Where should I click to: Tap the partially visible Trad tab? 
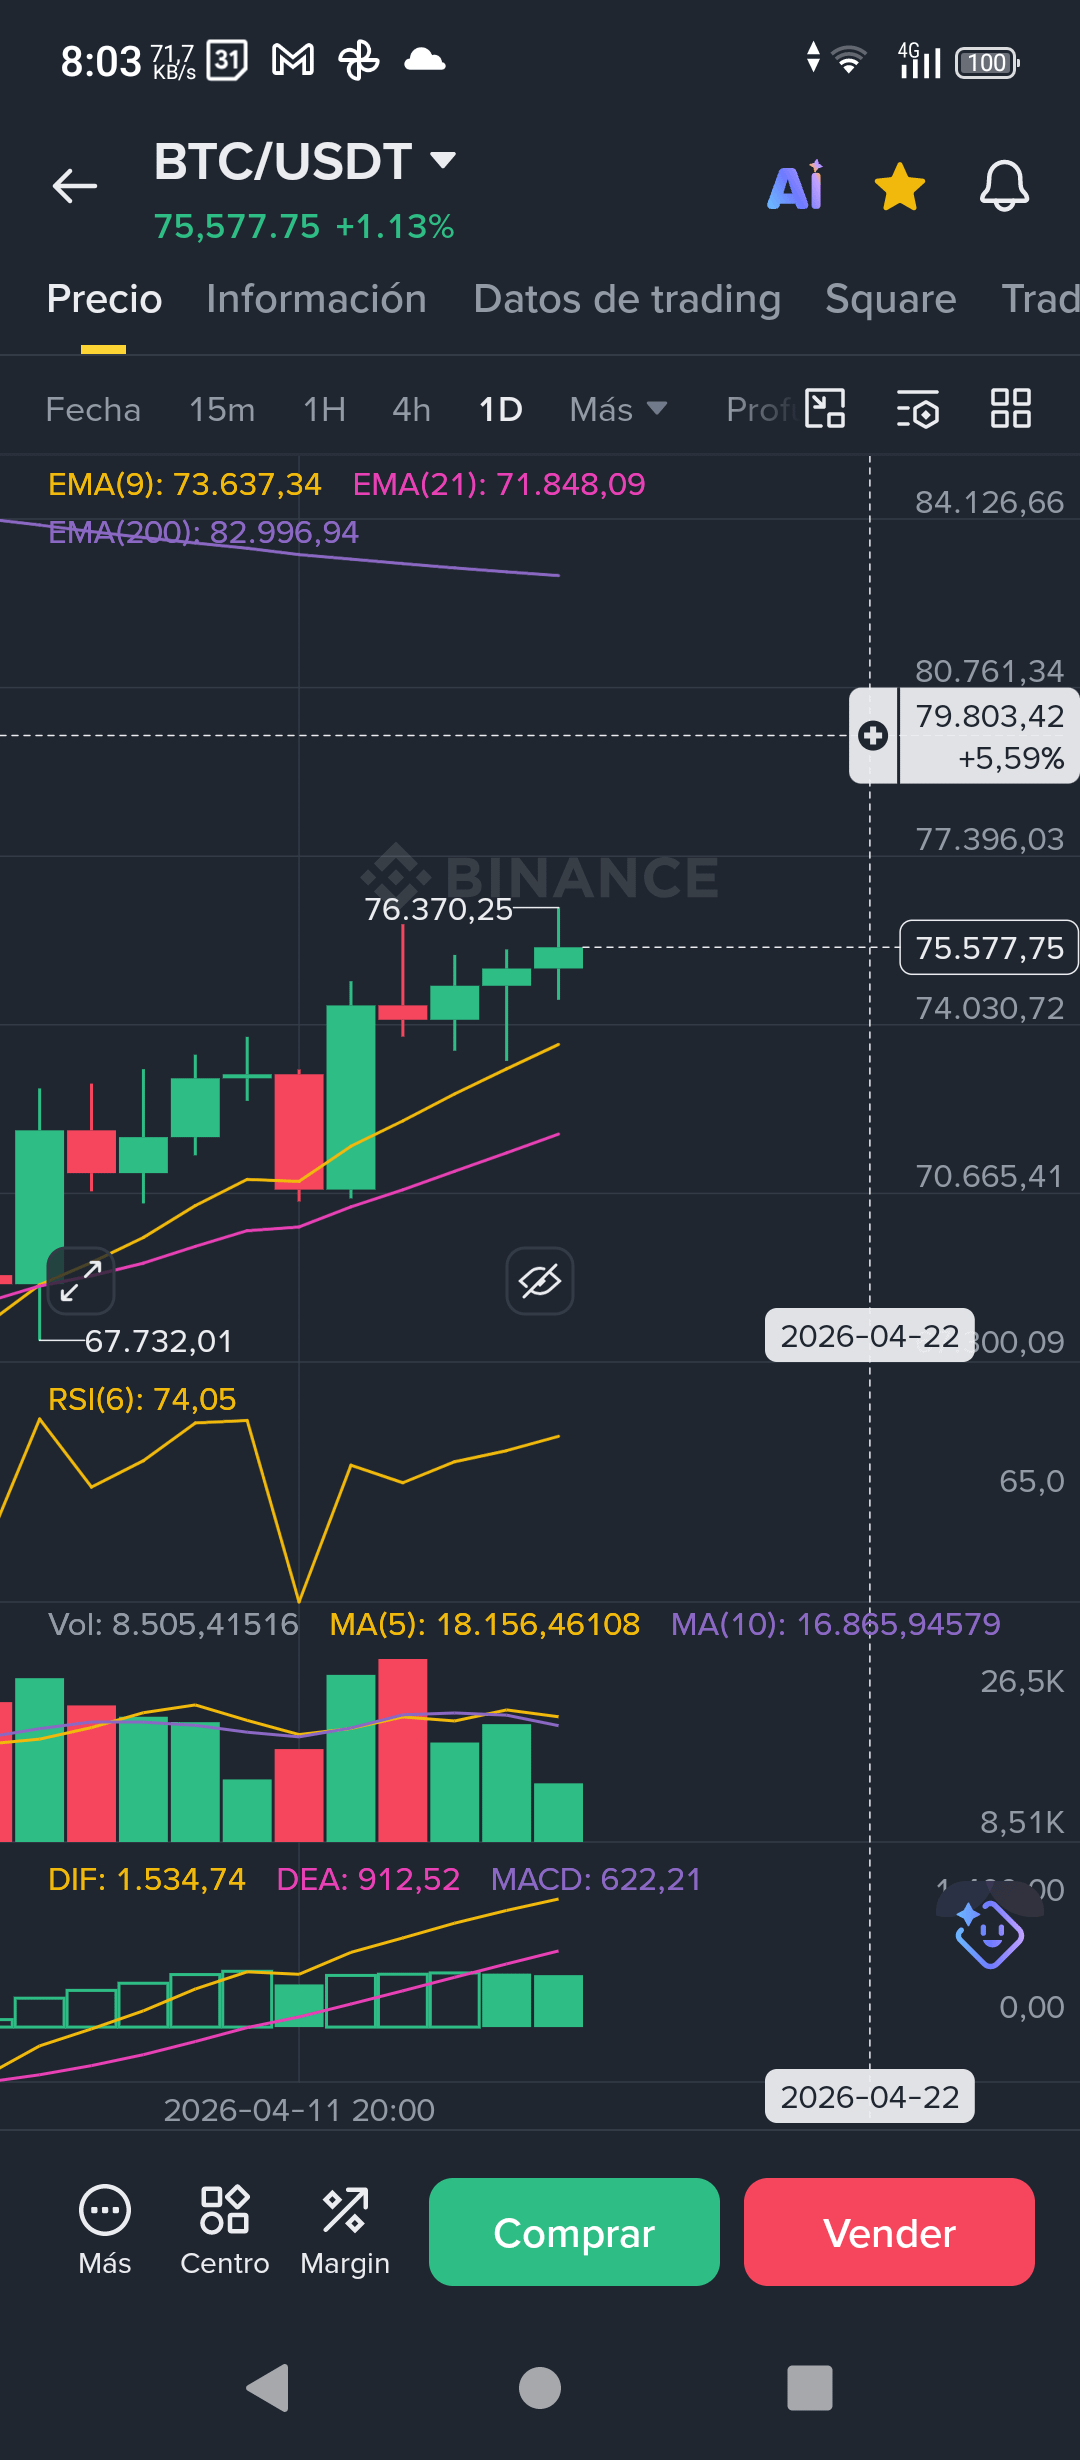pos(1040,299)
